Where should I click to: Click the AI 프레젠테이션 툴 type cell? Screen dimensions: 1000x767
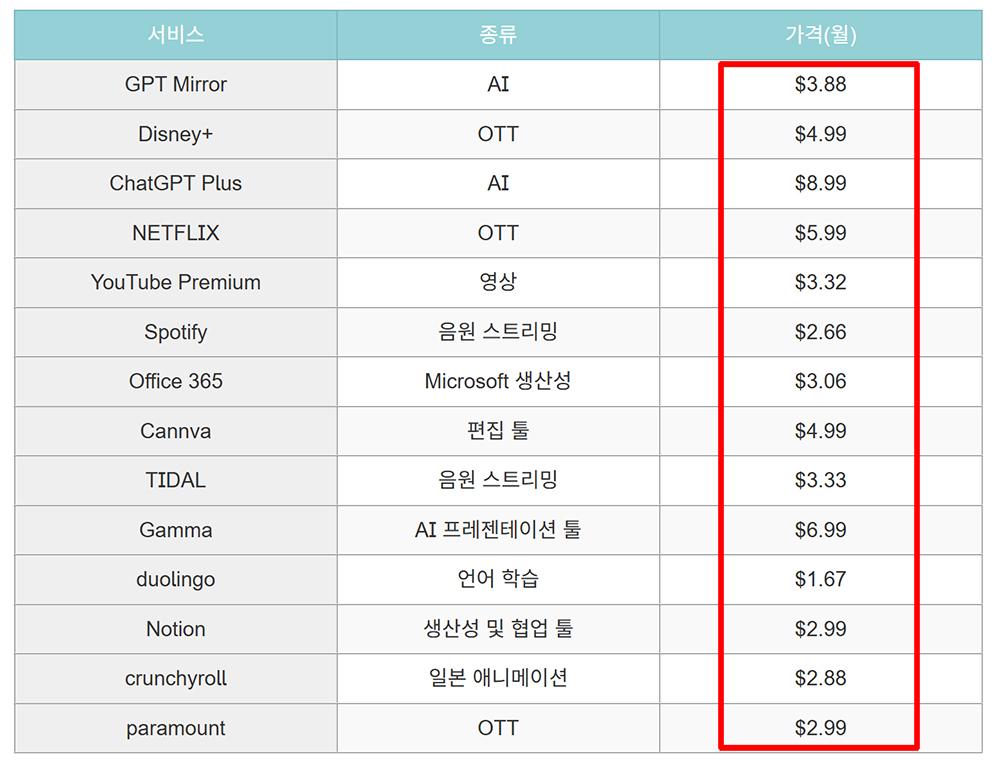pos(498,530)
